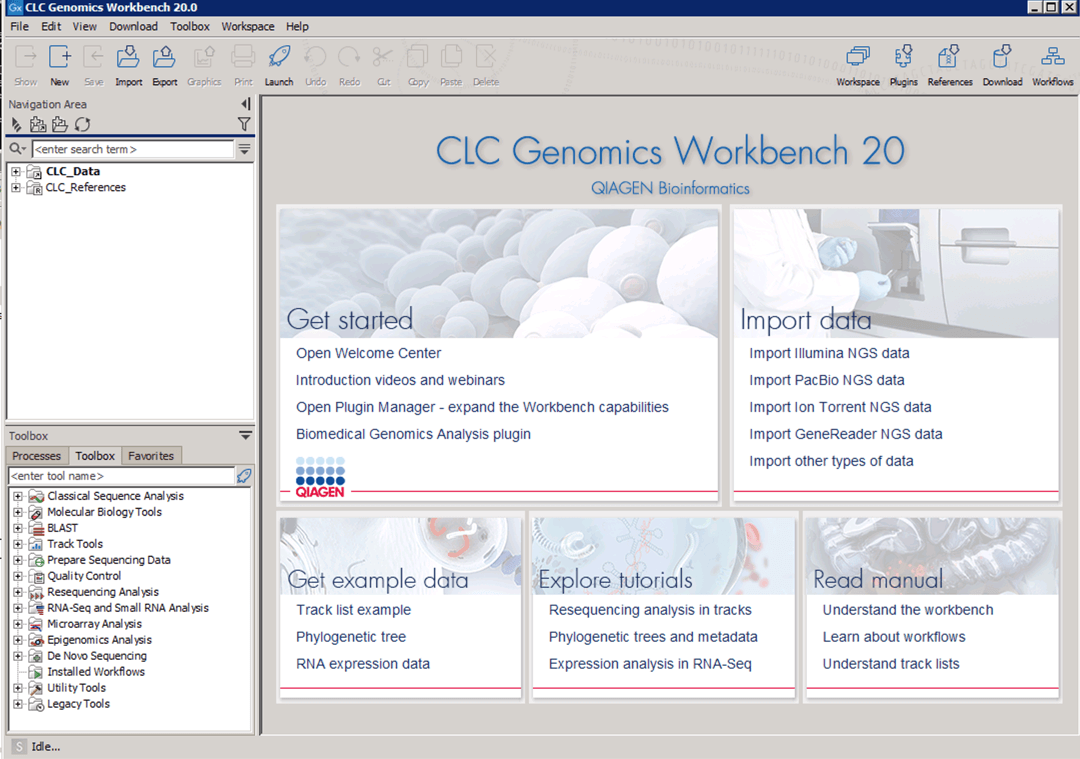Click Import Illumina NGS data
1080x759 pixels.
point(830,353)
